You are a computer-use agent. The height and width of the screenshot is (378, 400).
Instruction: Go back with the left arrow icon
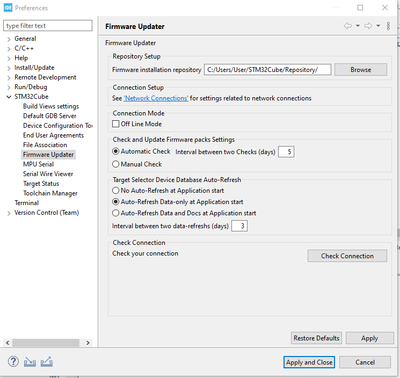coord(348,26)
